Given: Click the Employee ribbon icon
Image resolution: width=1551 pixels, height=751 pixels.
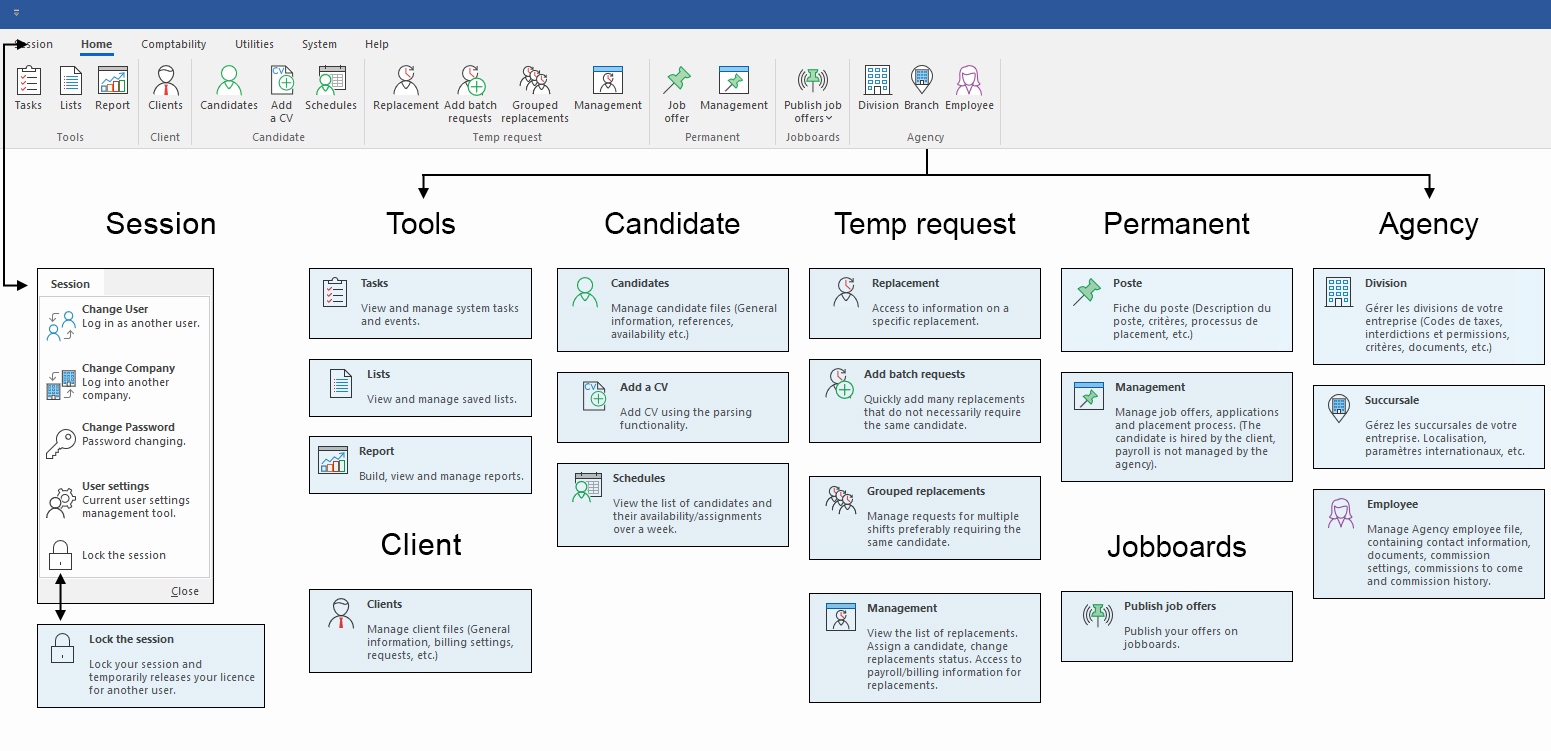Looking at the screenshot, I should tap(968, 88).
